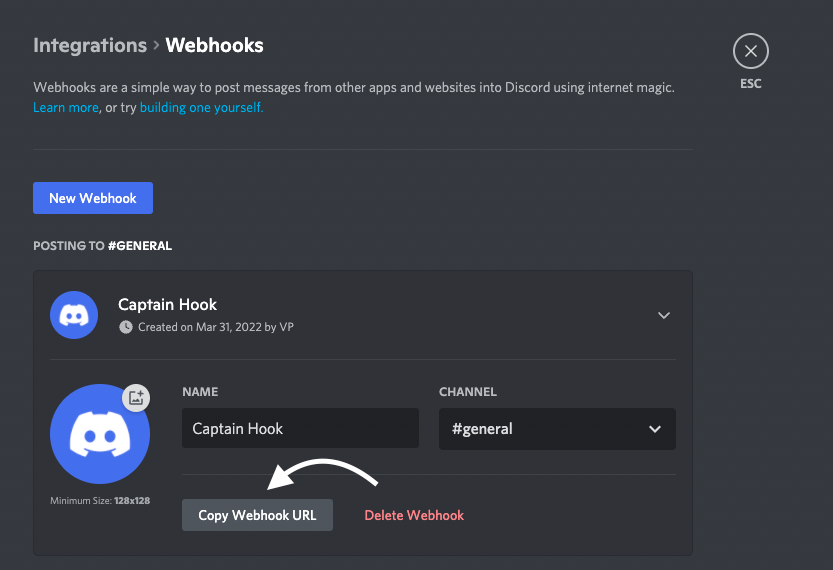The image size is (833, 570).
Task: Copy Webhook URL
Action: point(257,515)
